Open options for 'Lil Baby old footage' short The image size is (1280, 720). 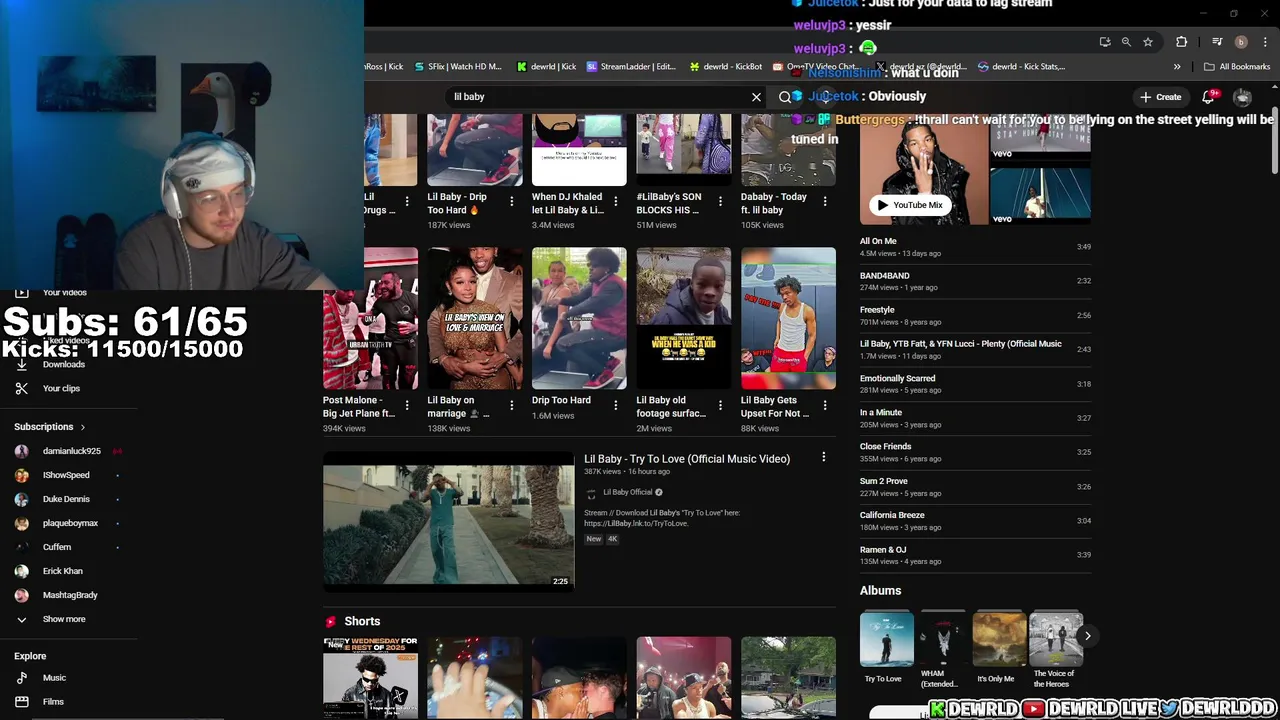coord(720,405)
